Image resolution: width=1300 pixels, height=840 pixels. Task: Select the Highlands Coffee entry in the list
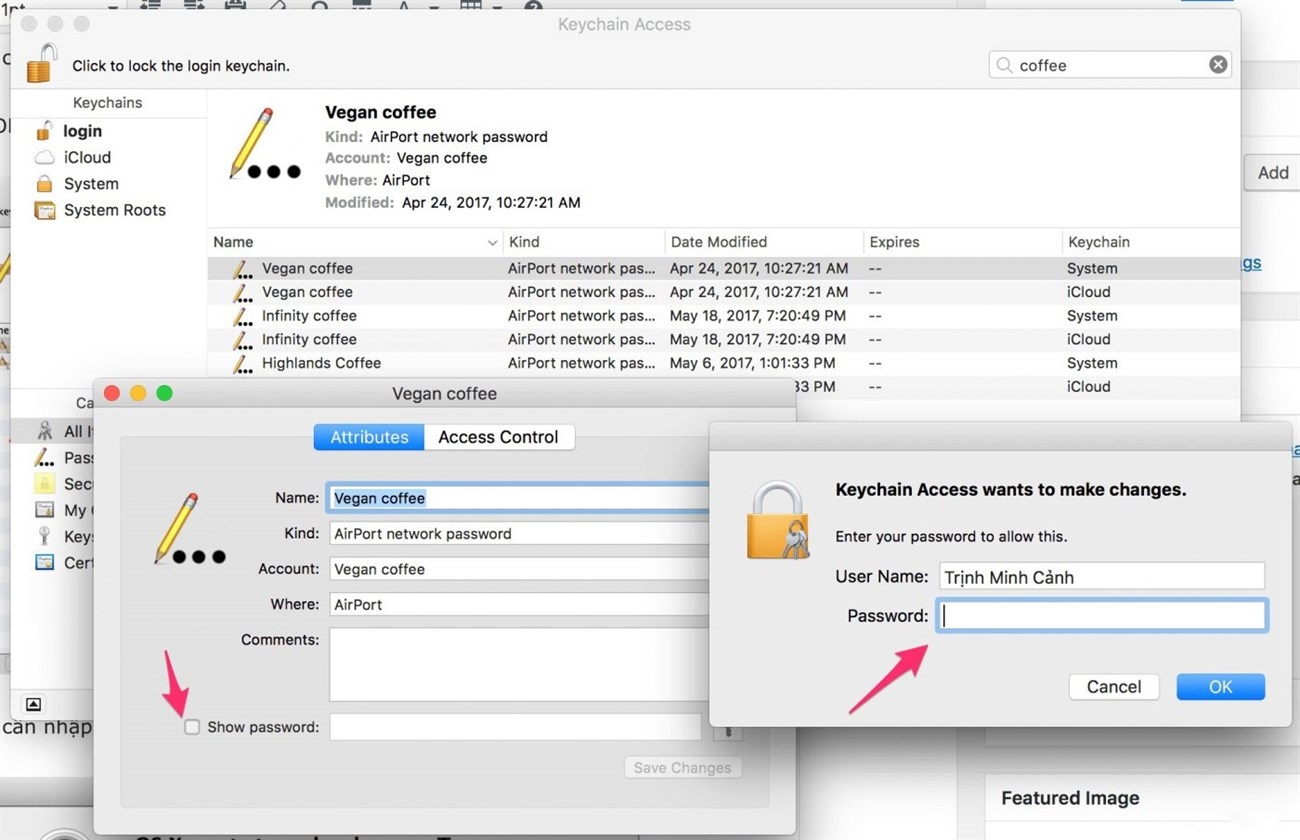coord(321,363)
